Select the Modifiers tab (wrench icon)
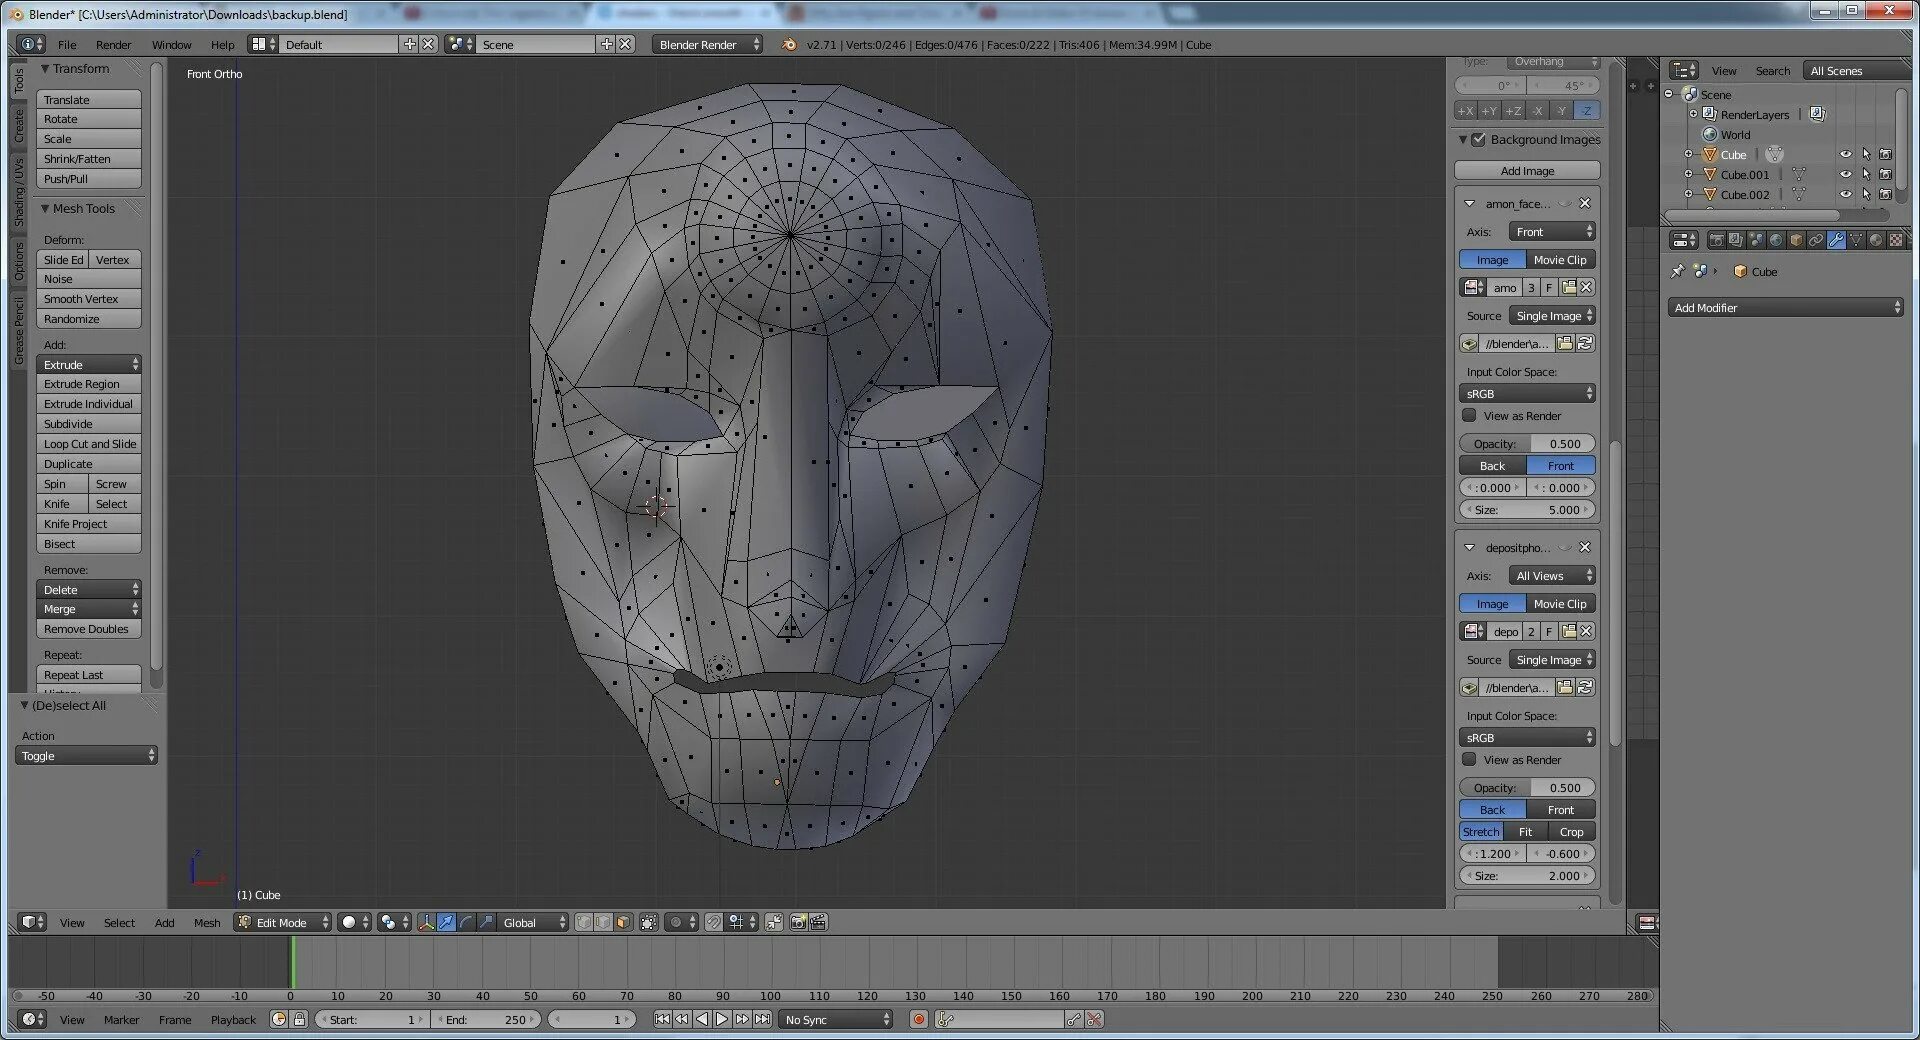Image resolution: width=1920 pixels, height=1040 pixels. (x=1836, y=240)
